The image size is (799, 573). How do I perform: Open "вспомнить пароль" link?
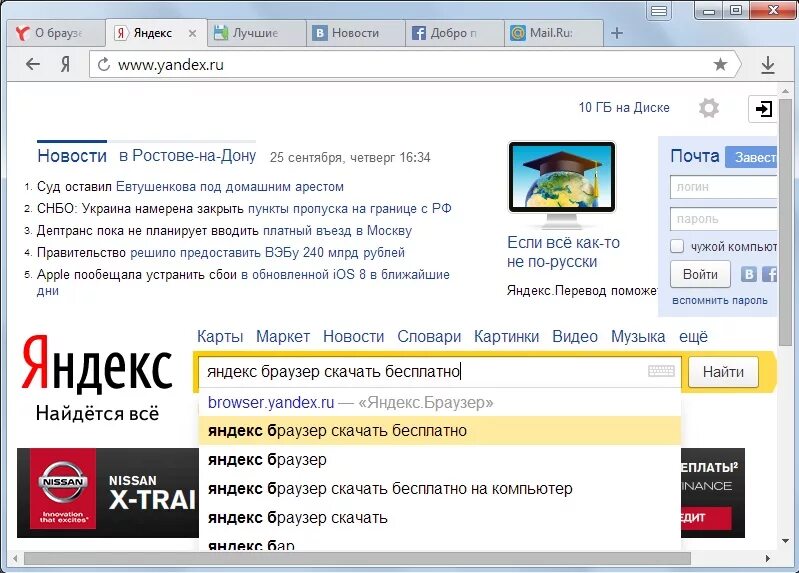(x=720, y=301)
